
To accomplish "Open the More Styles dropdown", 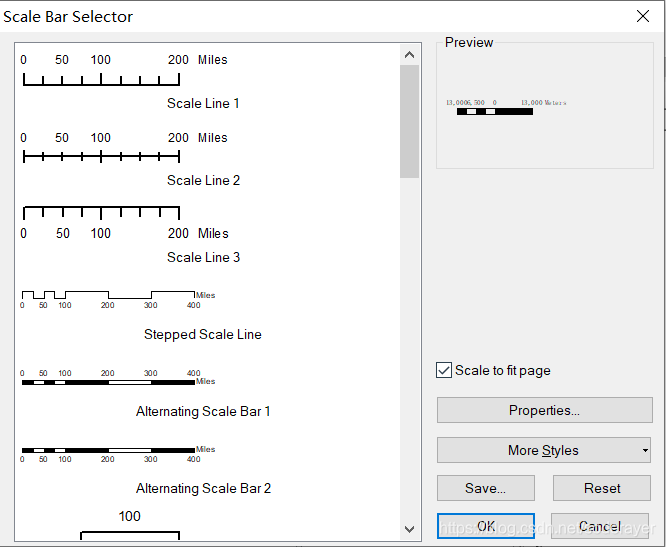I will click(545, 450).
